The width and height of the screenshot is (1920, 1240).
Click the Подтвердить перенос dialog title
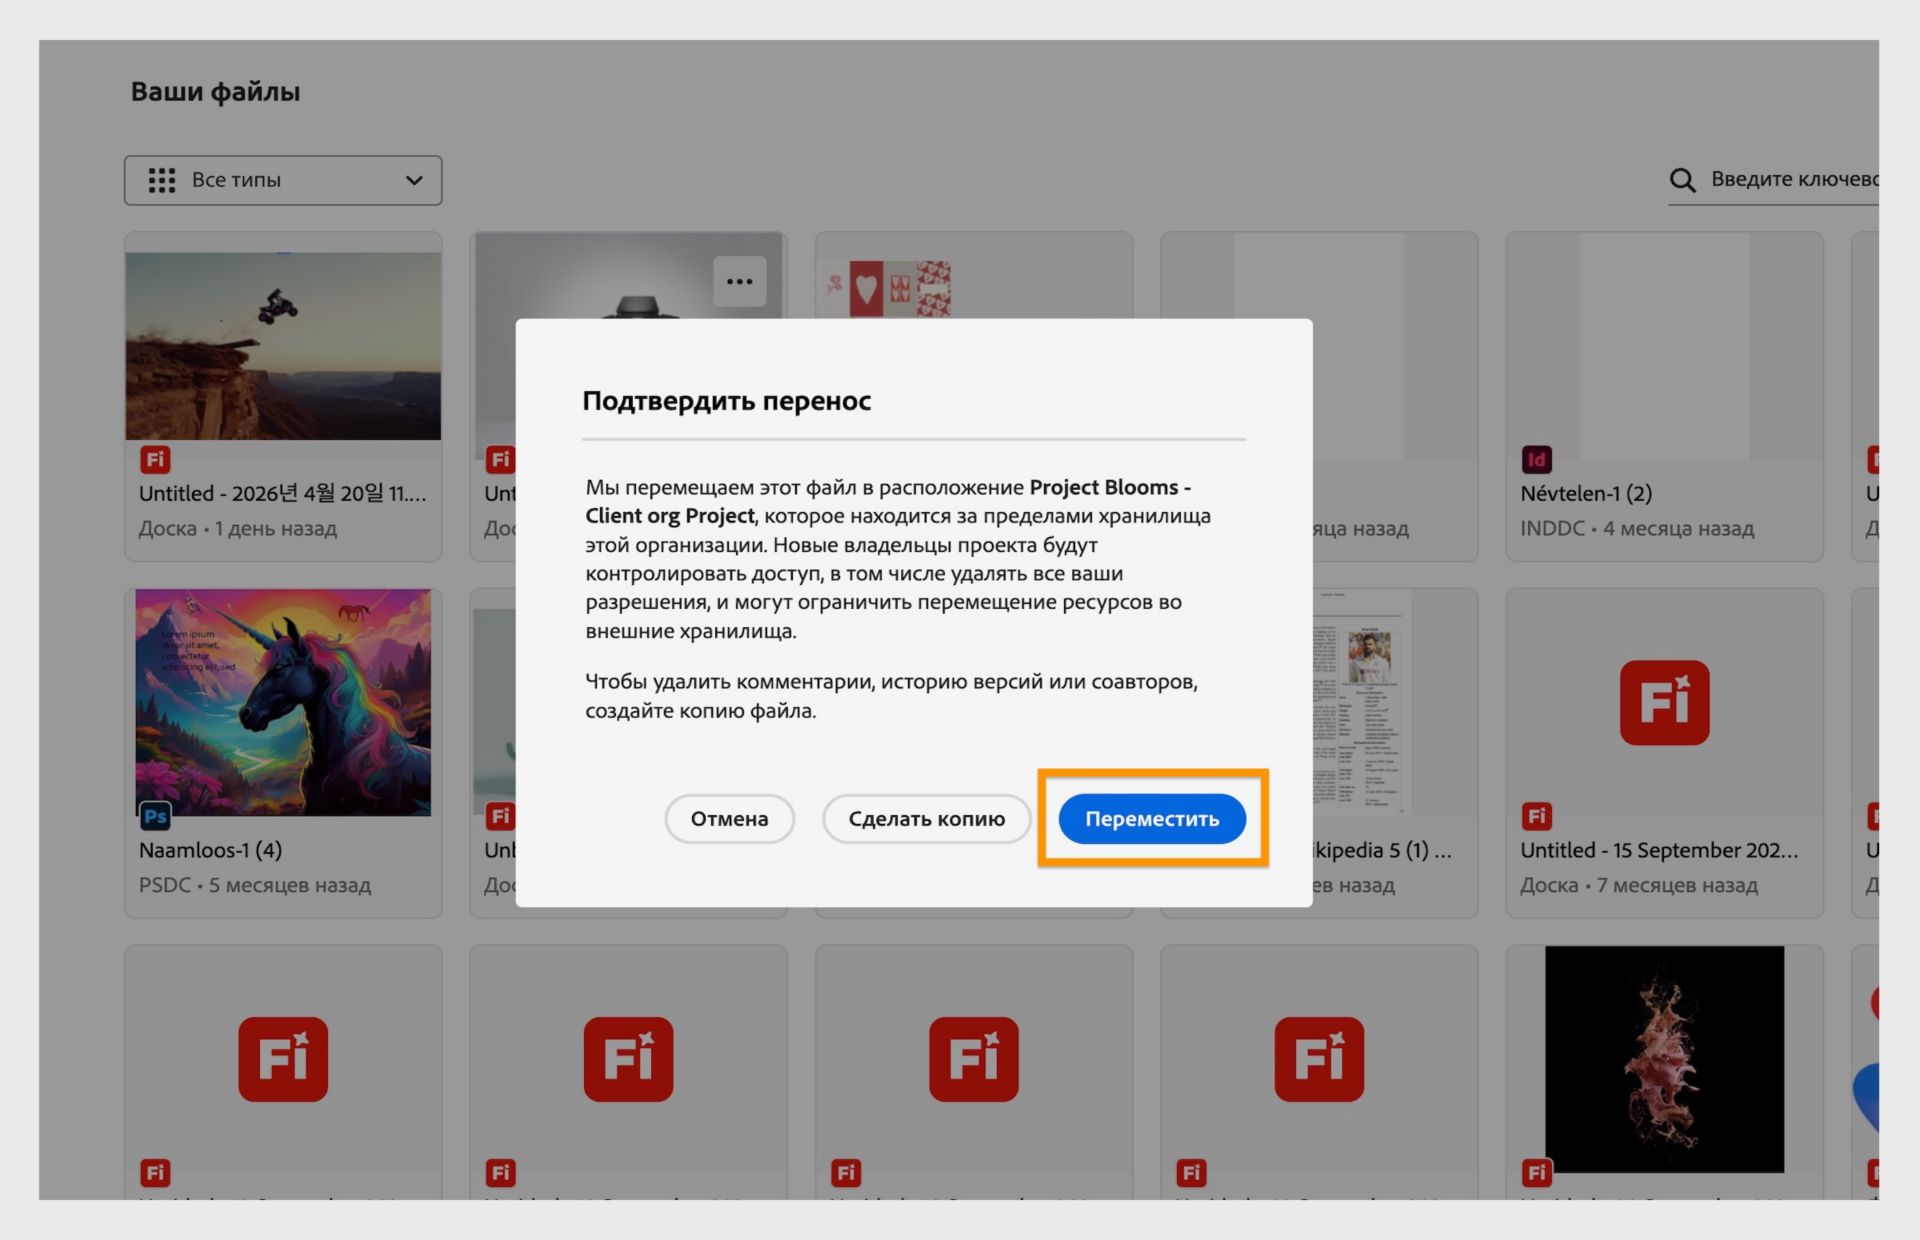[727, 401]
